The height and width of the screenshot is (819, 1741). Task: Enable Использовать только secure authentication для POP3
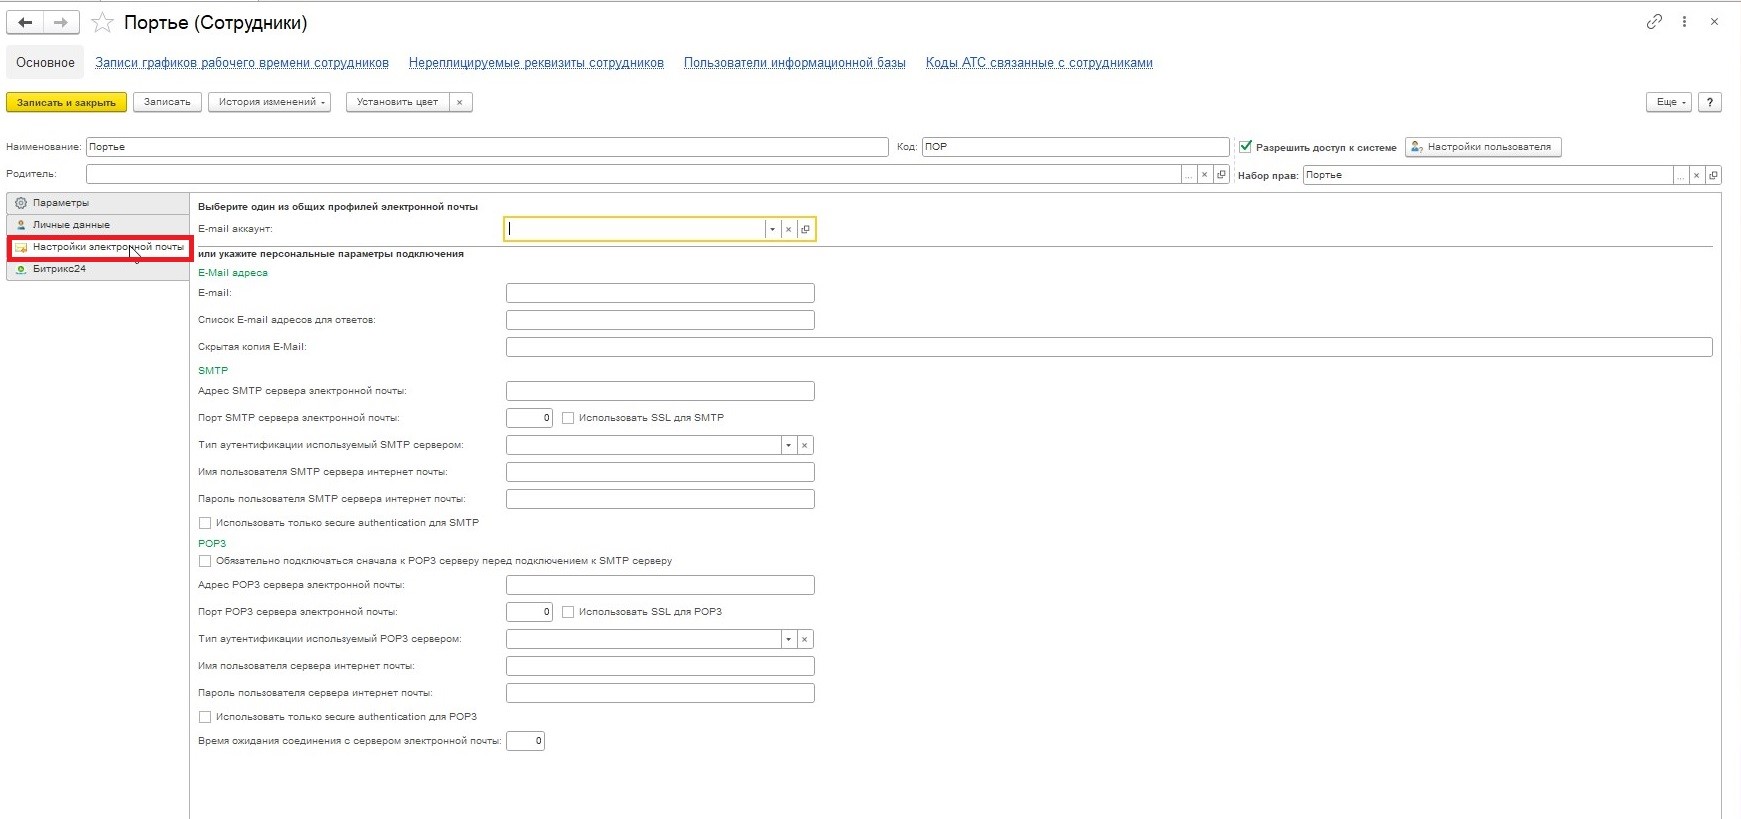tap(205, 717)
